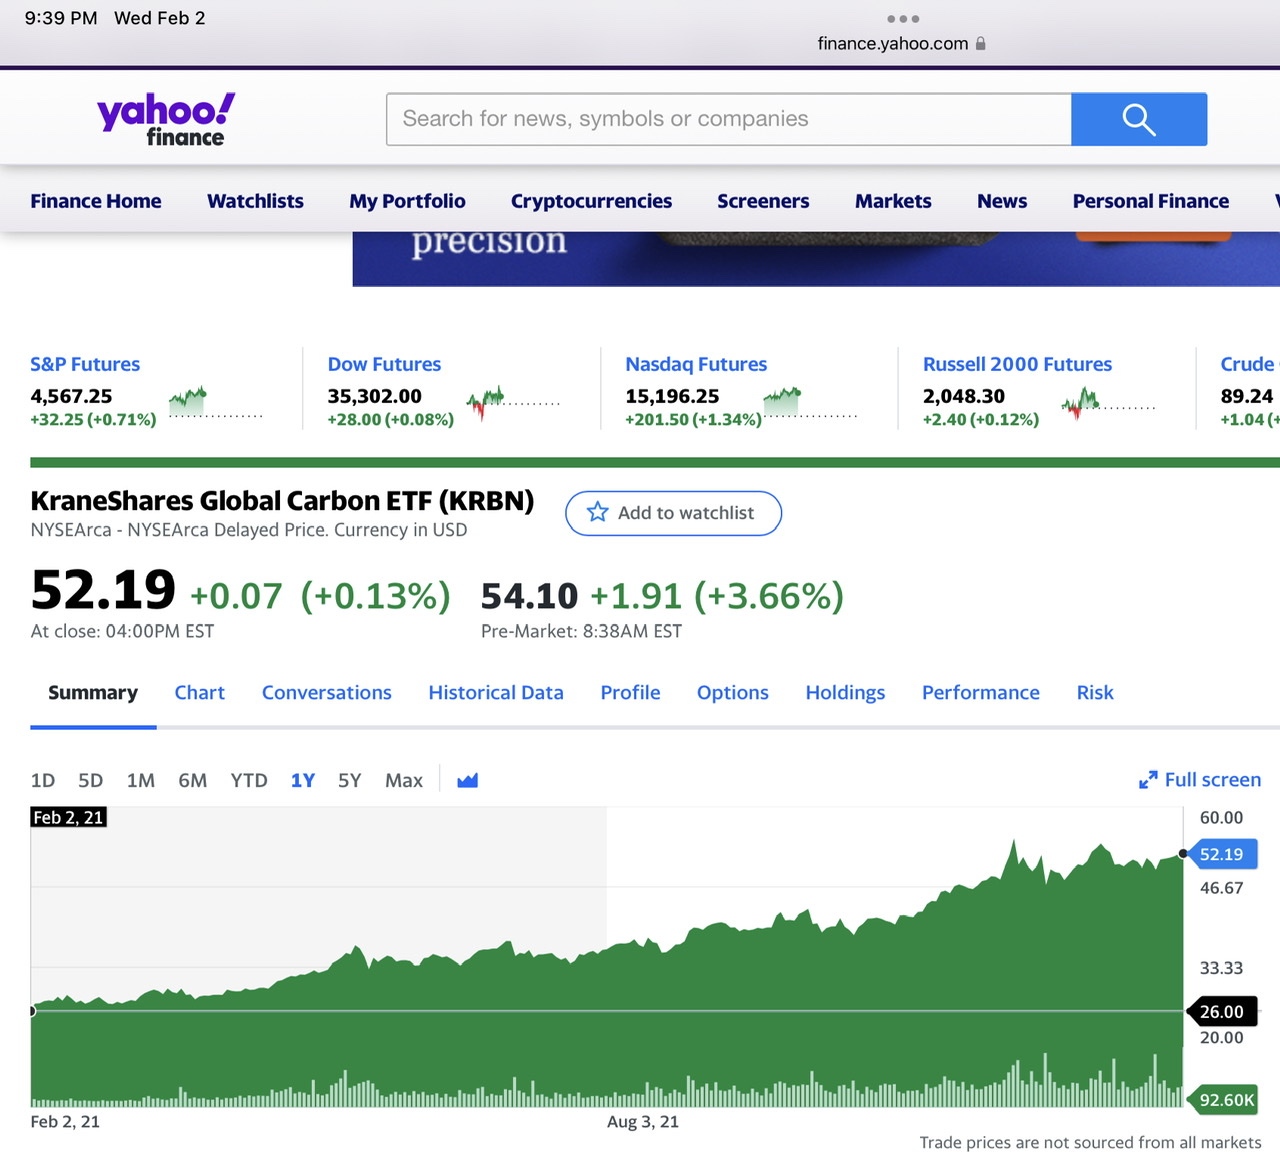Click the Russell 2000 Futures link
This screenshot has height=1157, width=1280.
point(1017,364)
